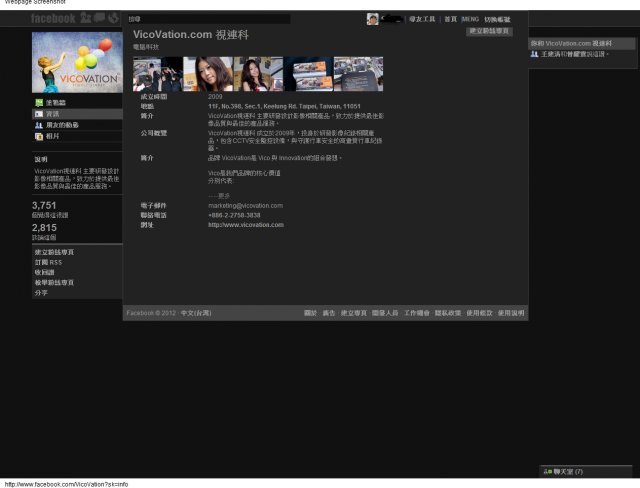
Task: Open 廣告 advertising link in footer
Action: pyautogui.click(x=329, y=313)
